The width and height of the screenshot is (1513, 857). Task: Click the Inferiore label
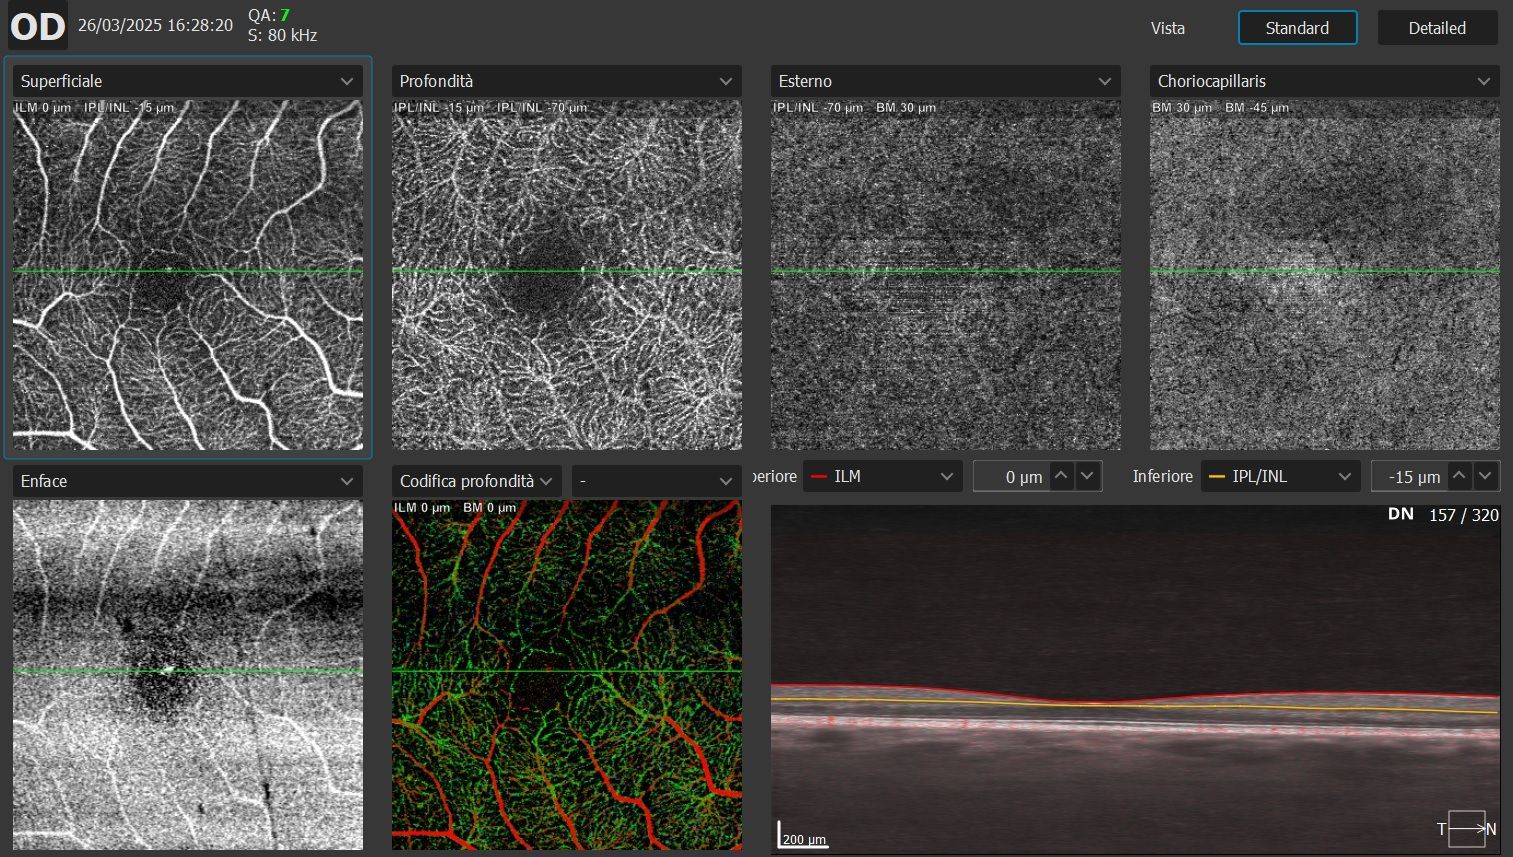1162,476
